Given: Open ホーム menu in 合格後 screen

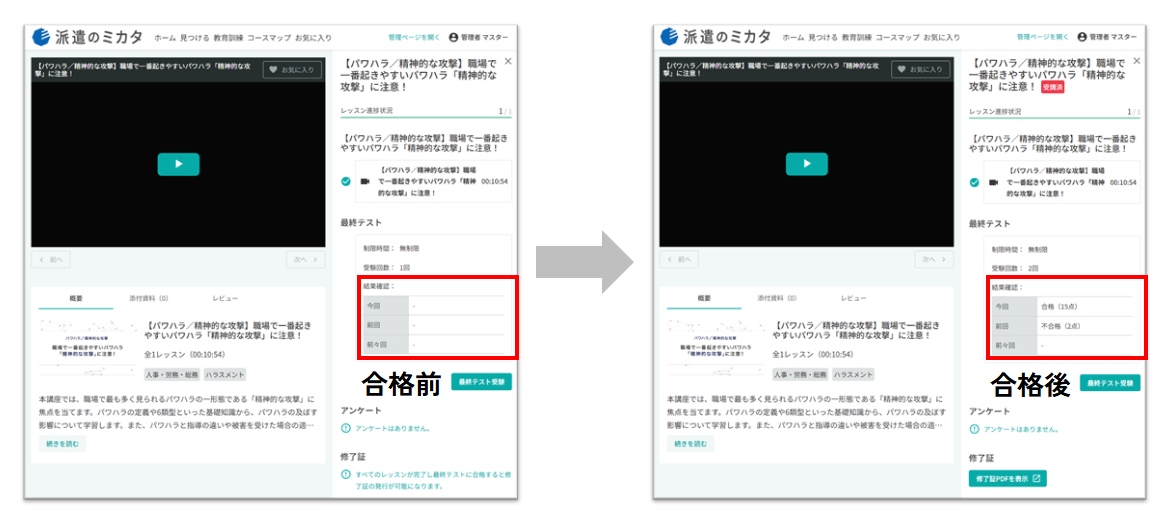Looking at the screenshot, I should [793, 37].
